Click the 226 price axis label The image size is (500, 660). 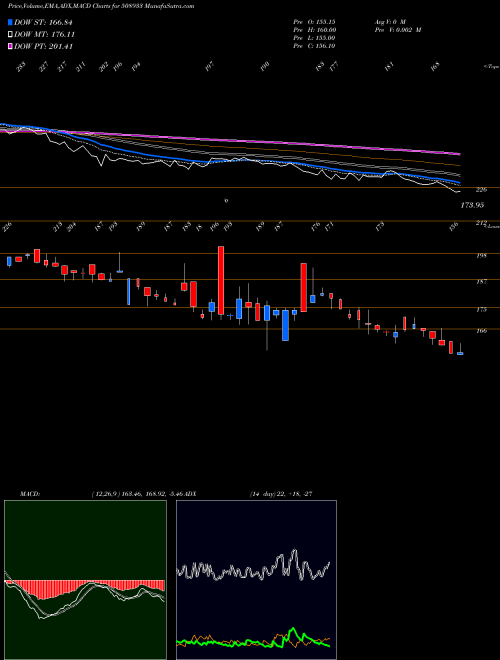(481, 190)
